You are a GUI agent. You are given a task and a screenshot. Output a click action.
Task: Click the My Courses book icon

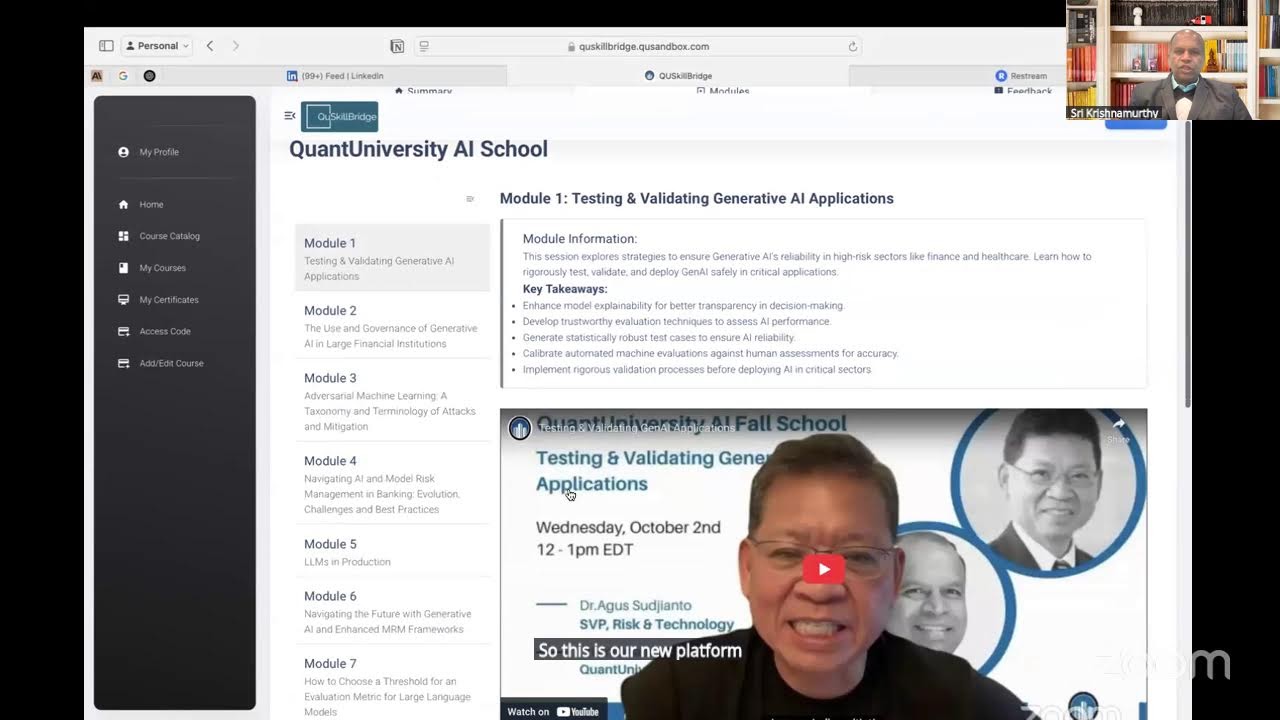tap(124, 268)
